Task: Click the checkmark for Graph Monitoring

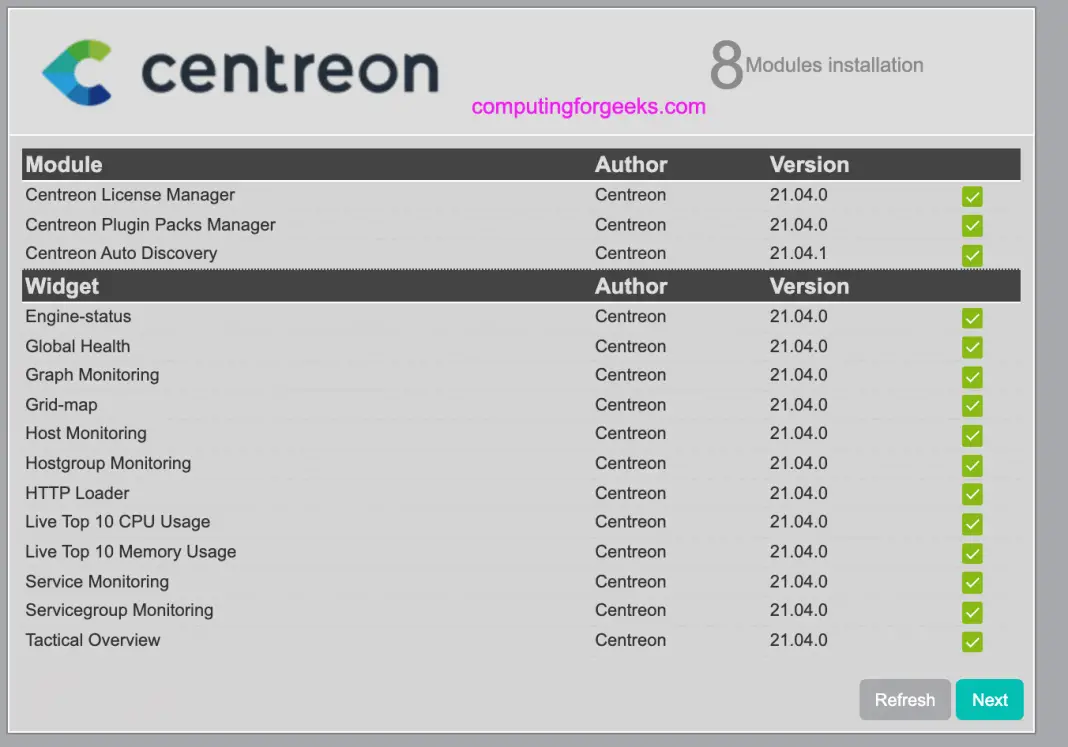Action: click(x=972, y=377)
